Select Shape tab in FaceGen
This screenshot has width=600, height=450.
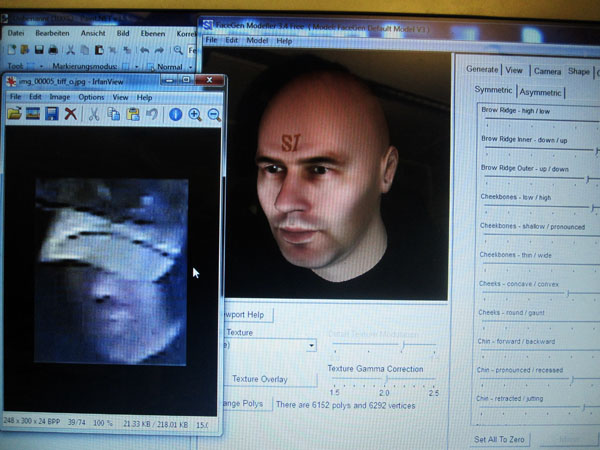(579, 72)
